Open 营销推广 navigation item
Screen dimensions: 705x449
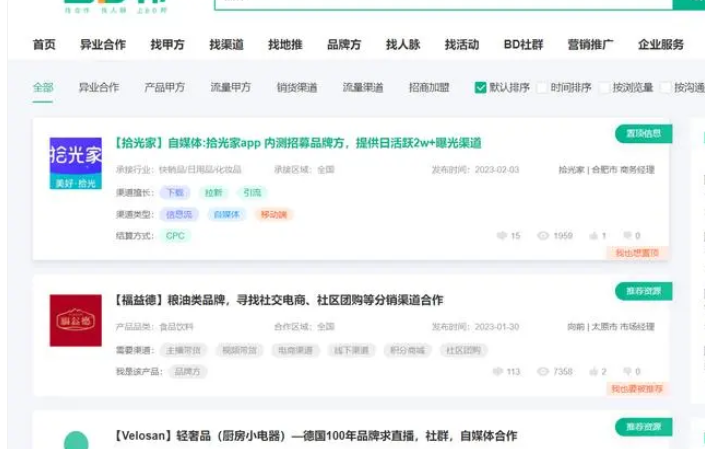590,44
